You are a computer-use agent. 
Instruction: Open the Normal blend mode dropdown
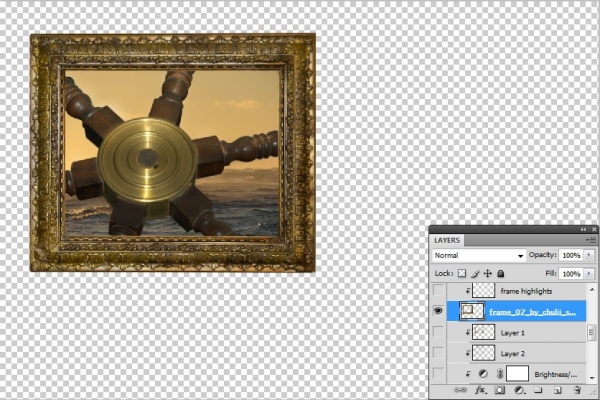(x=479, y=255)
